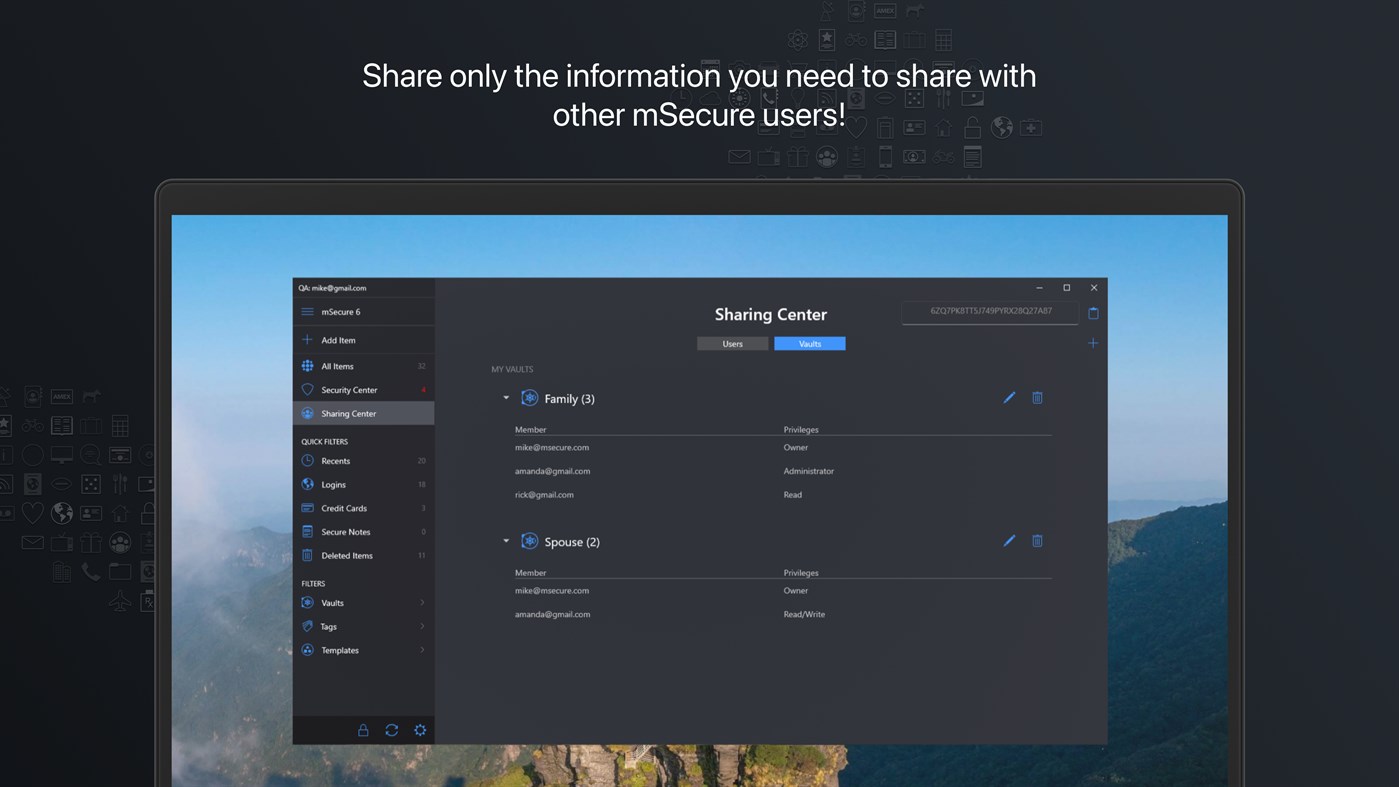
Task: Expand the Tags filter chevron
Action: click(422, 627)
